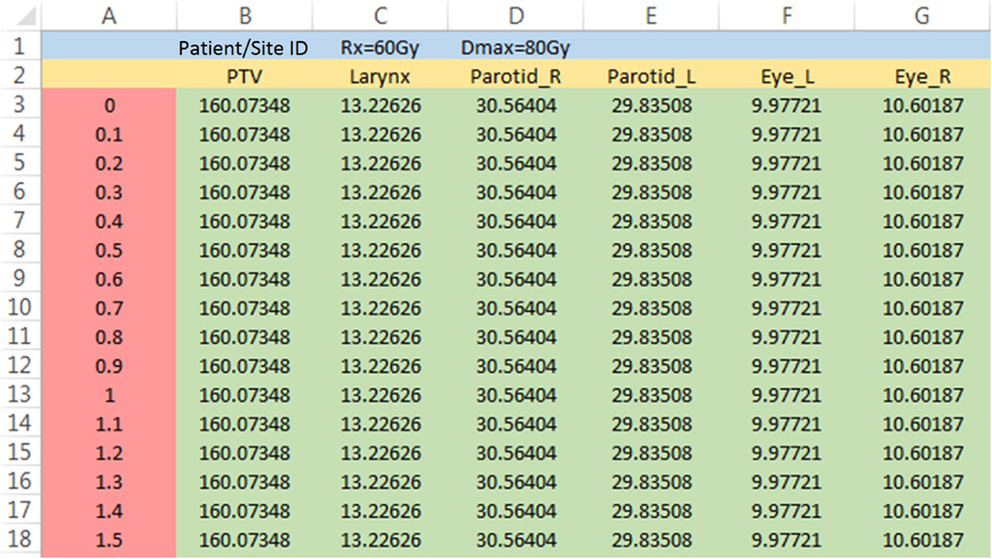Image resolution: width=992 pixels, height=559 pixels.
Task: Click the 'Eye_L' header cell
Action: pos(786,76)
